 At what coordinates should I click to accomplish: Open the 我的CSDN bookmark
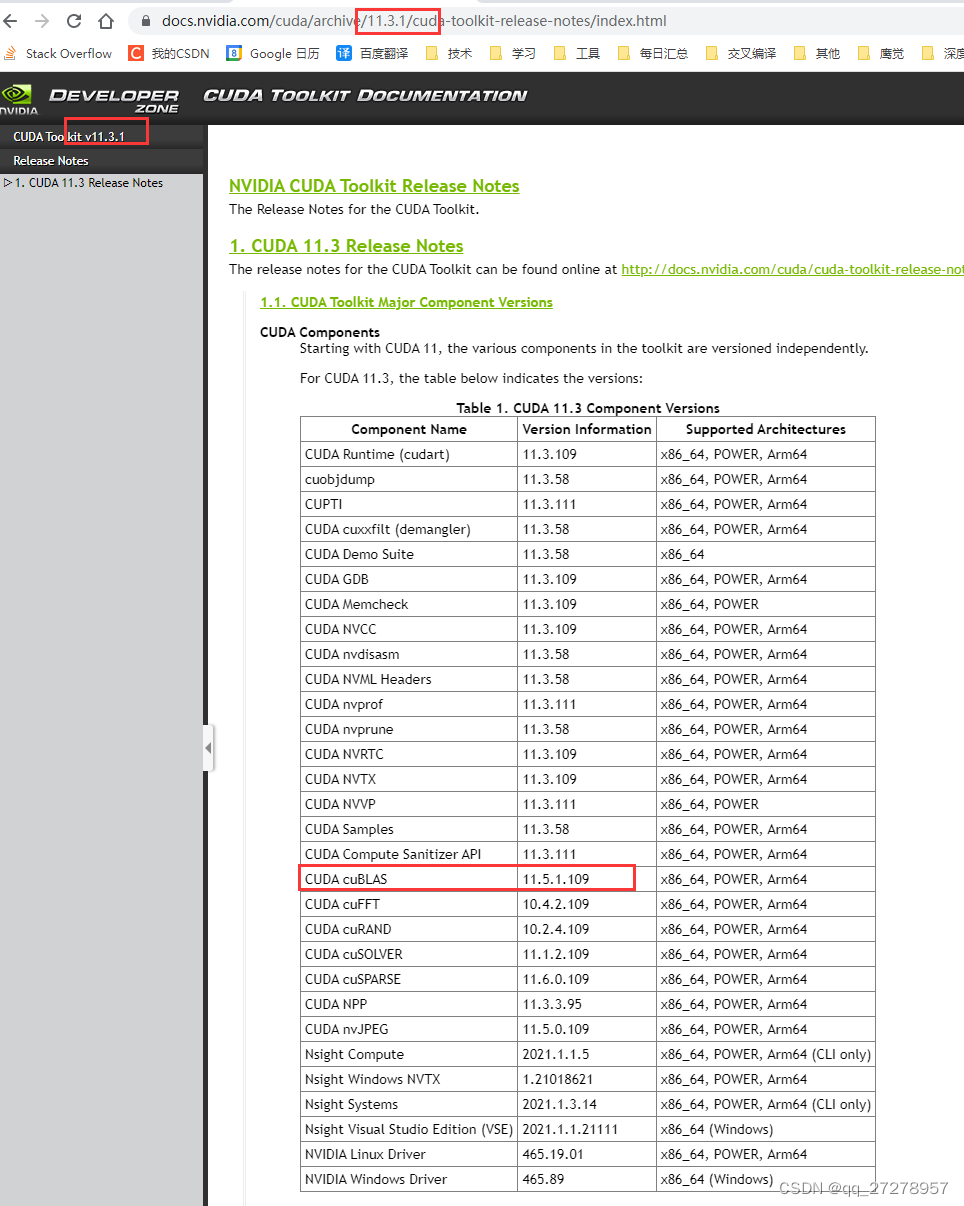click(x=166, y=54)
